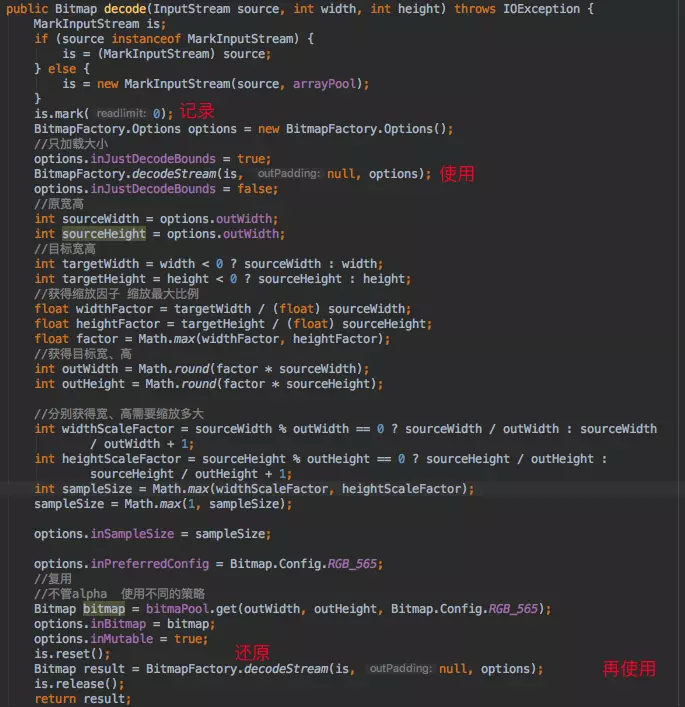Image resolution: width=685 pixels, height=707 pixels.
Task: Click the 'inJustDecodeBounds = true' line
Action: pos(152,159)
